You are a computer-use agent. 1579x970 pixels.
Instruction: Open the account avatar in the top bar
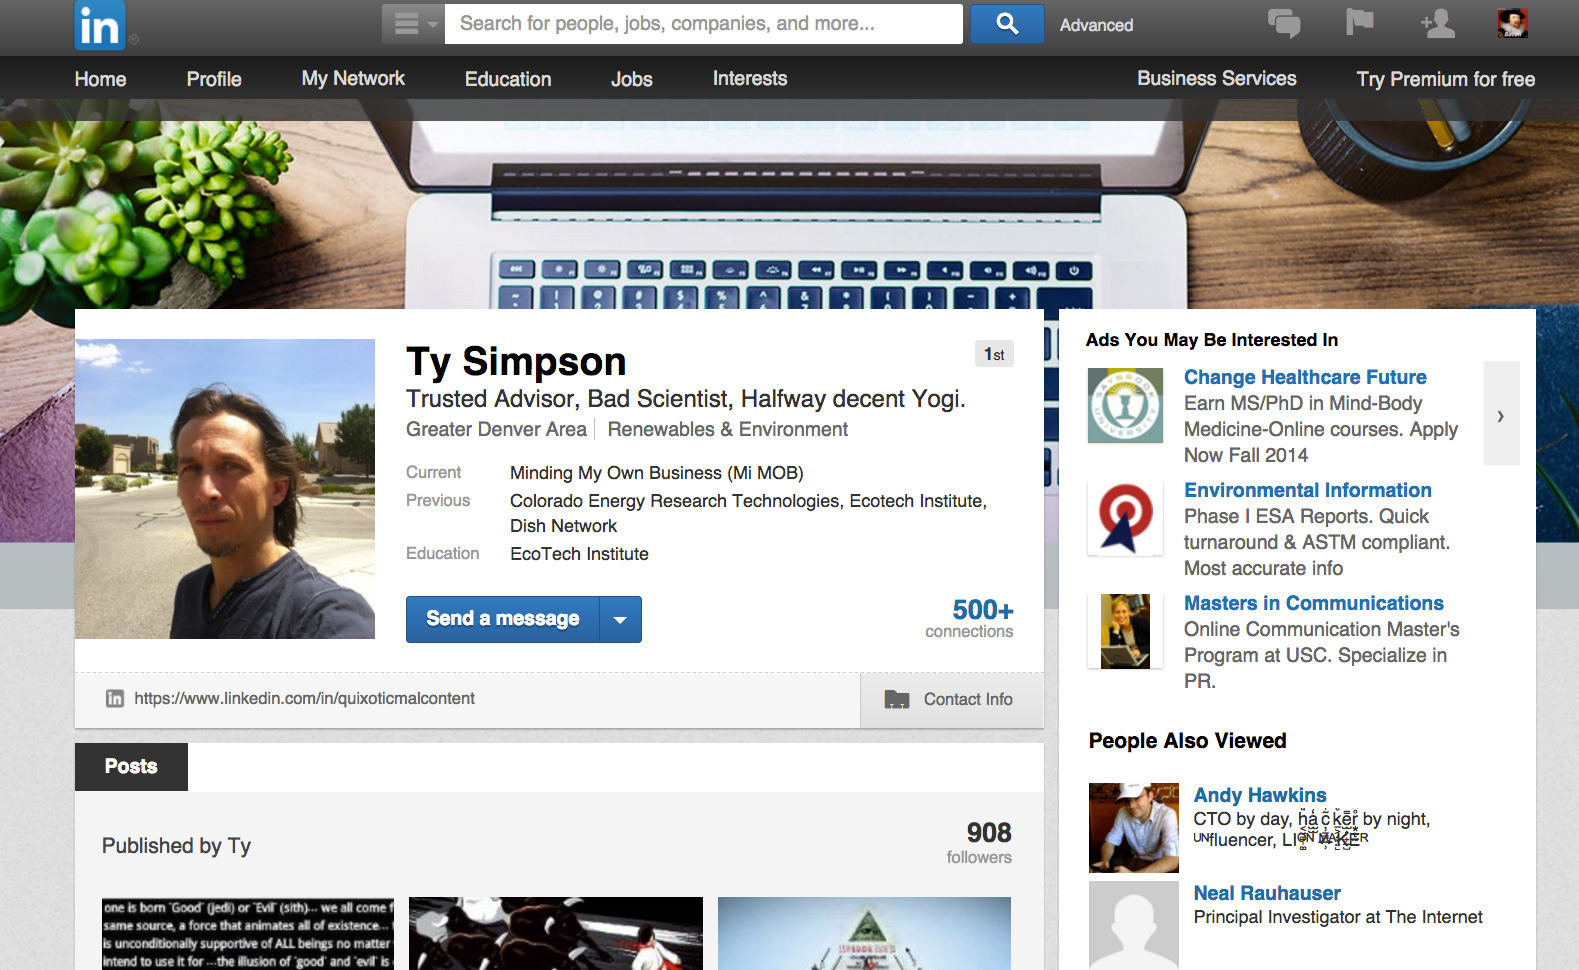[1512, 23]
